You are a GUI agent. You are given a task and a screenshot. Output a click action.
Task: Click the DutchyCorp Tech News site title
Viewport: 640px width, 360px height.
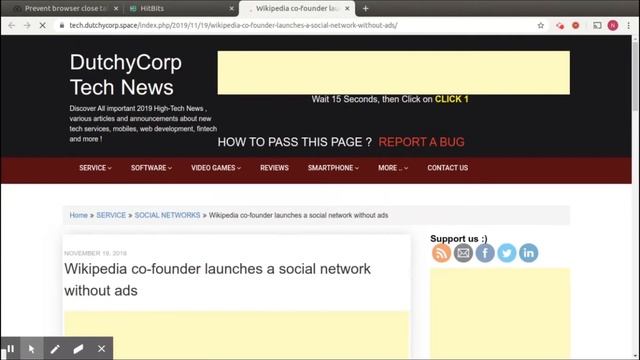coord(126,75)
